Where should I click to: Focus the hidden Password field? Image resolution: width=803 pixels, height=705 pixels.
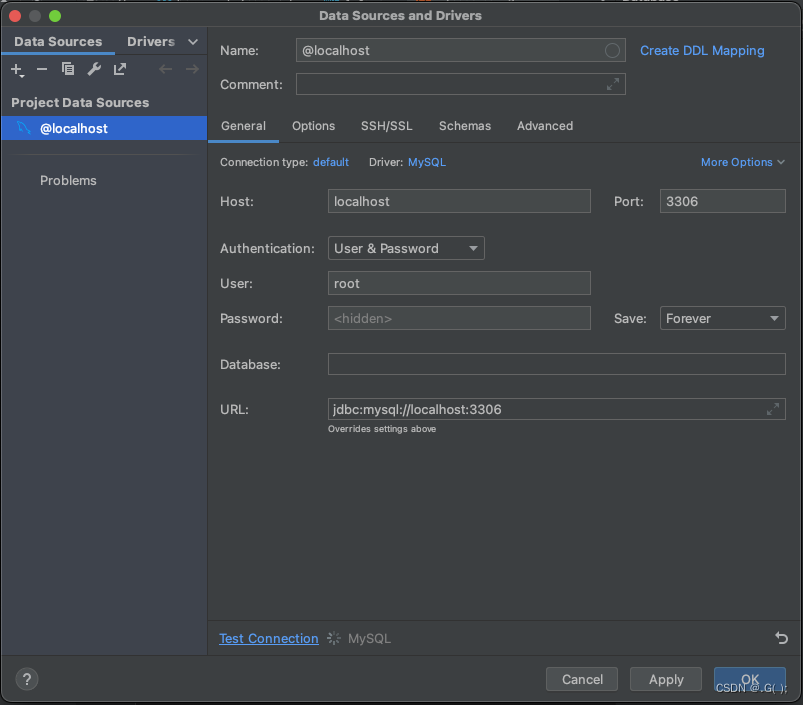[459, 318]
